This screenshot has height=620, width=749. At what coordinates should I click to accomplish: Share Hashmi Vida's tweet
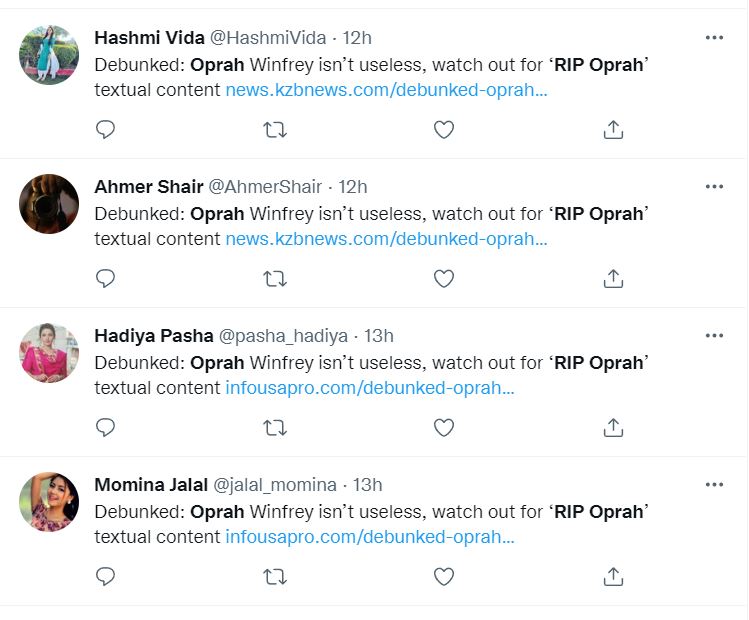(614, 129)
